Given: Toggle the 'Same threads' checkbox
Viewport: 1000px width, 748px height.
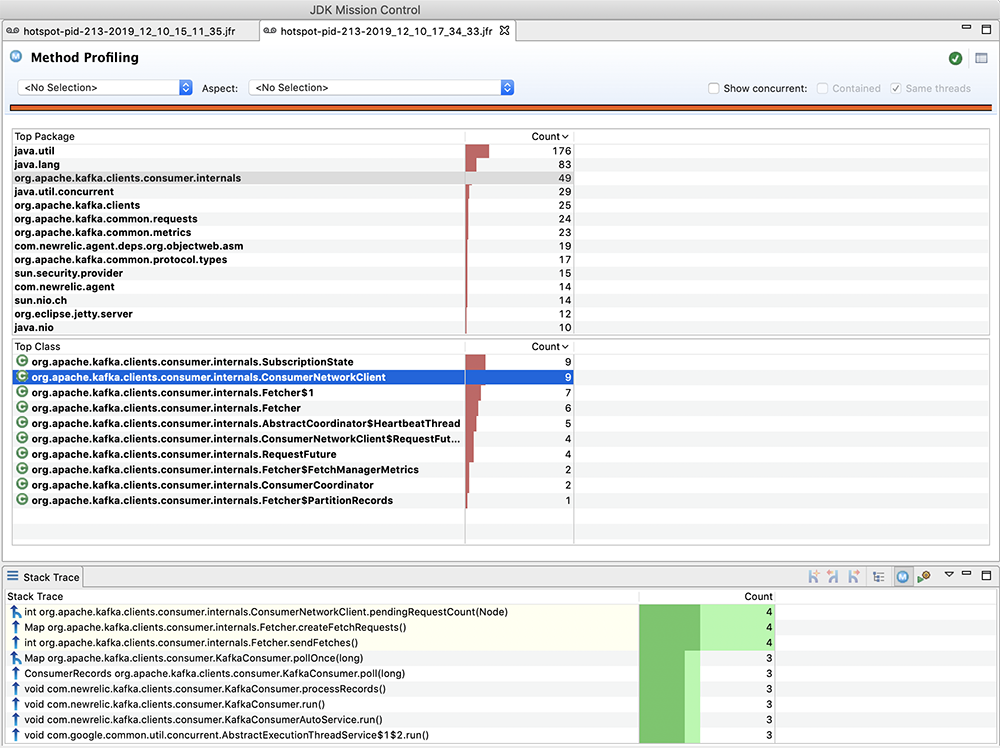Looking at the screenshot, I should click(x=895, y=88).
